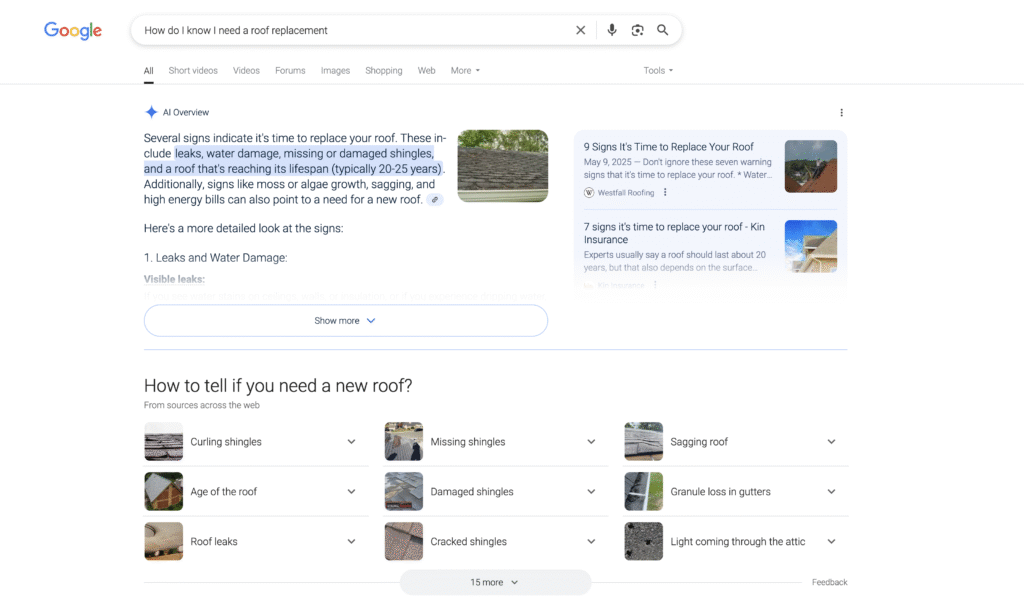
Task: Click the Curling shingles thumbnail image
Action: [163, 441]
